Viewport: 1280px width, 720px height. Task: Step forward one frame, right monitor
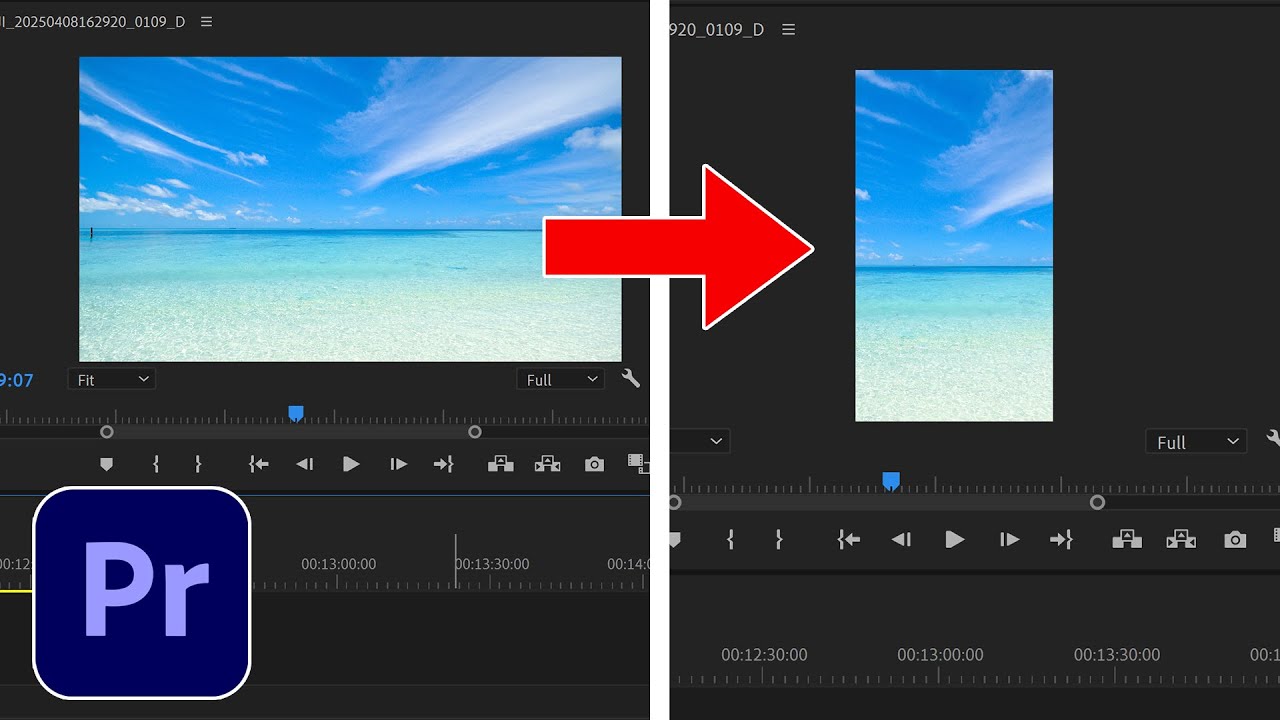[x=1009, y=540]
